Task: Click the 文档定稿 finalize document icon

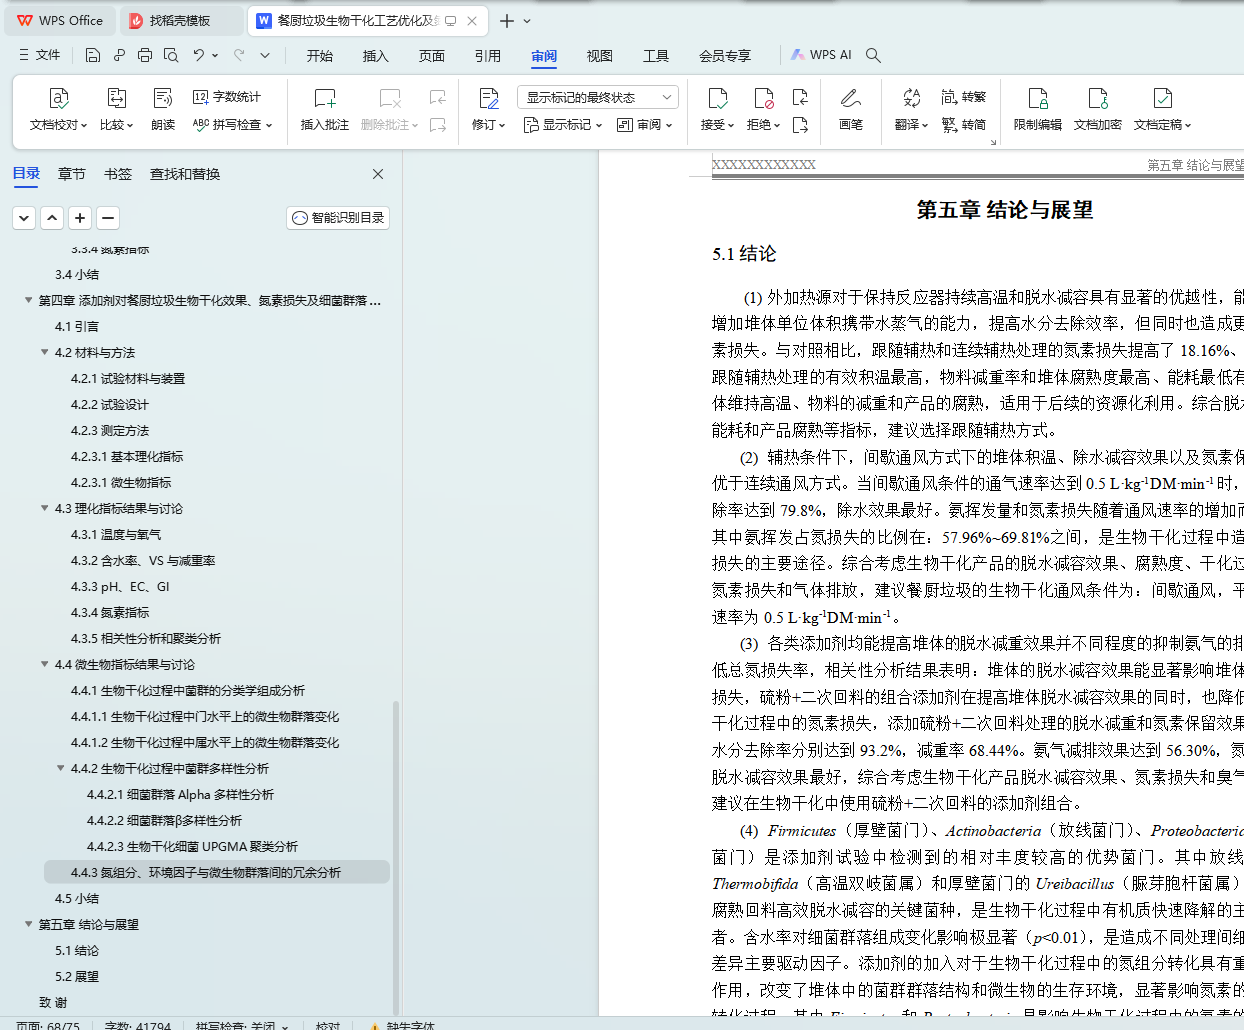Action: click(x=1163, y=98)
